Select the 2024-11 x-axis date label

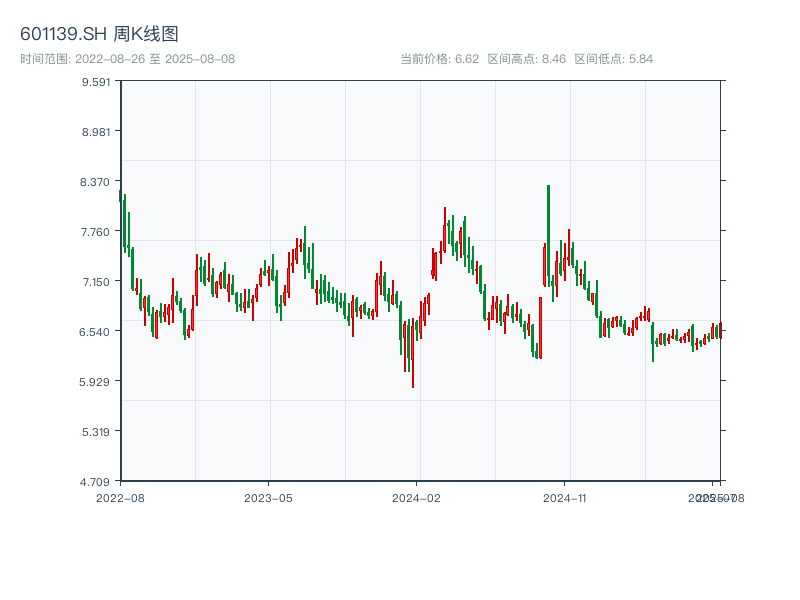coord(565,497)
